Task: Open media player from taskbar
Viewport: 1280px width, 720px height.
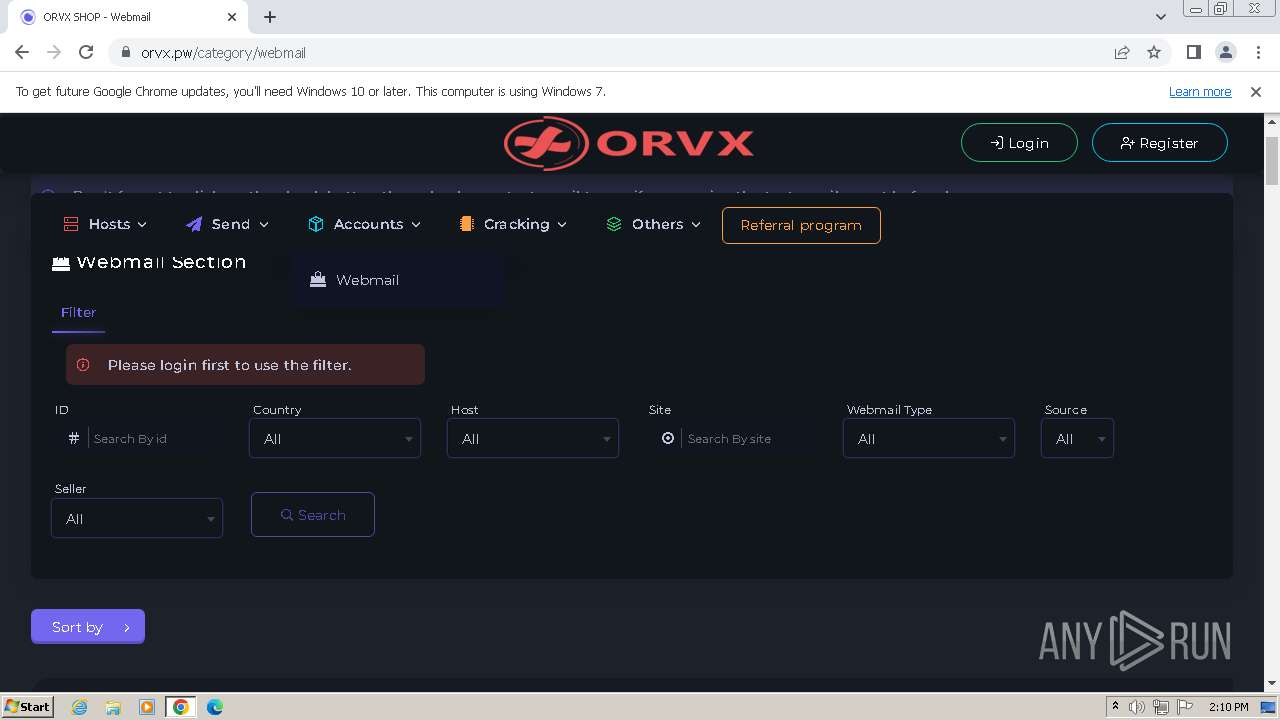Action: pyautogui.click(x=147, y=707)
